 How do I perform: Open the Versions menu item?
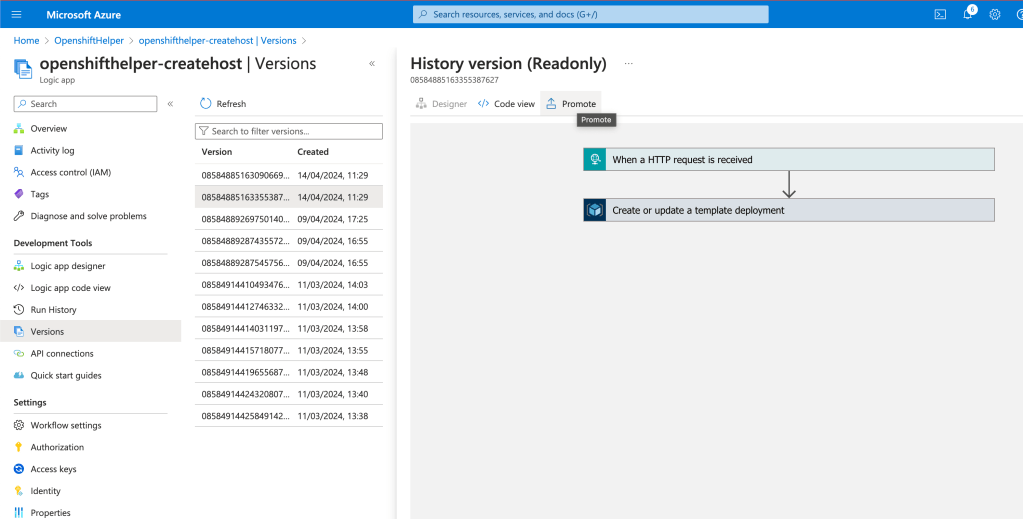pos(91,331)
